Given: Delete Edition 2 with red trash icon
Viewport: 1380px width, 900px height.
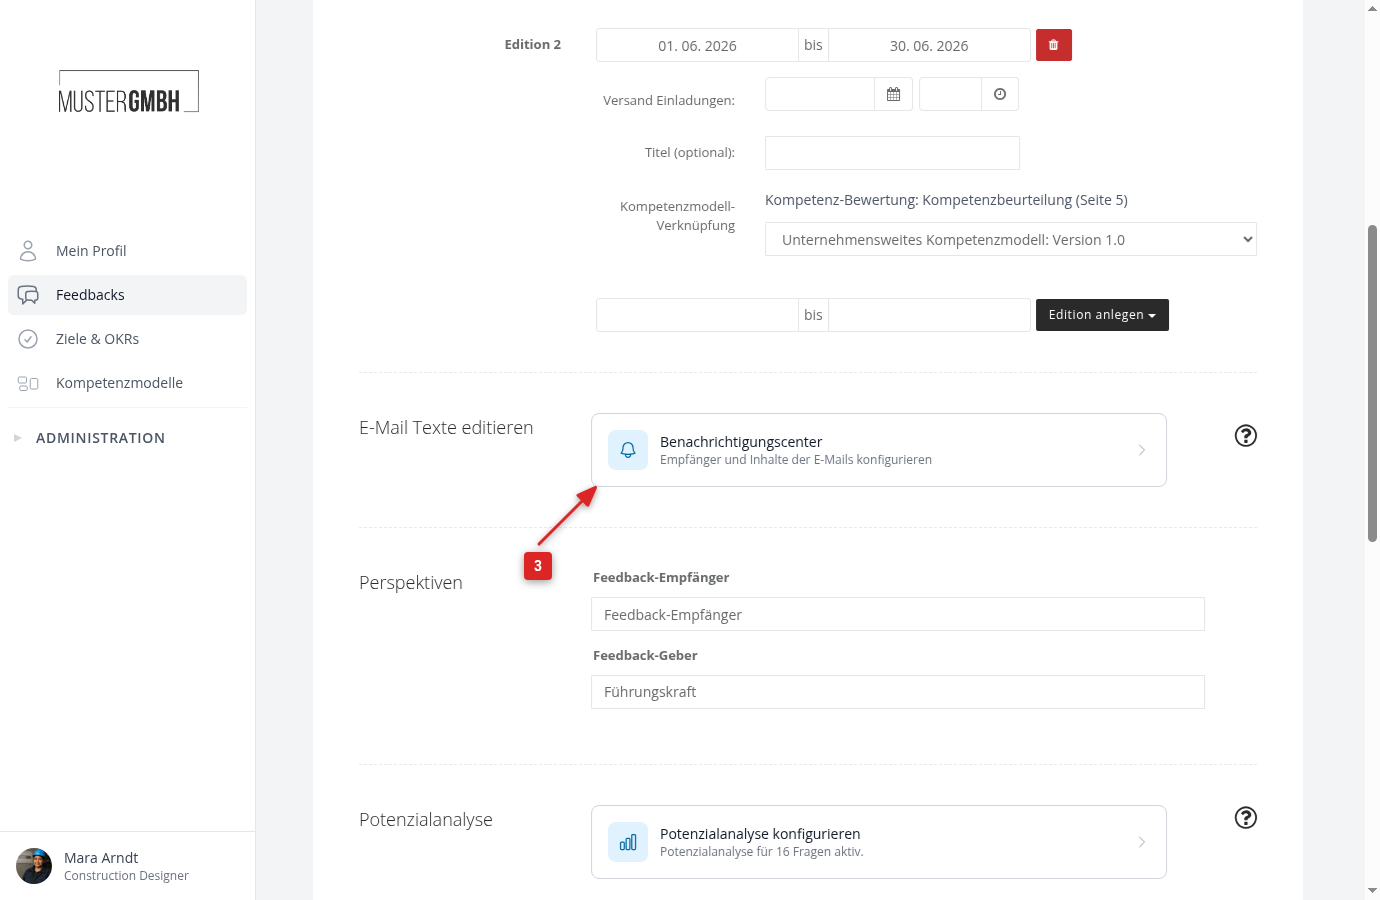Looking at the screenshot, I should coord(1053,45).
